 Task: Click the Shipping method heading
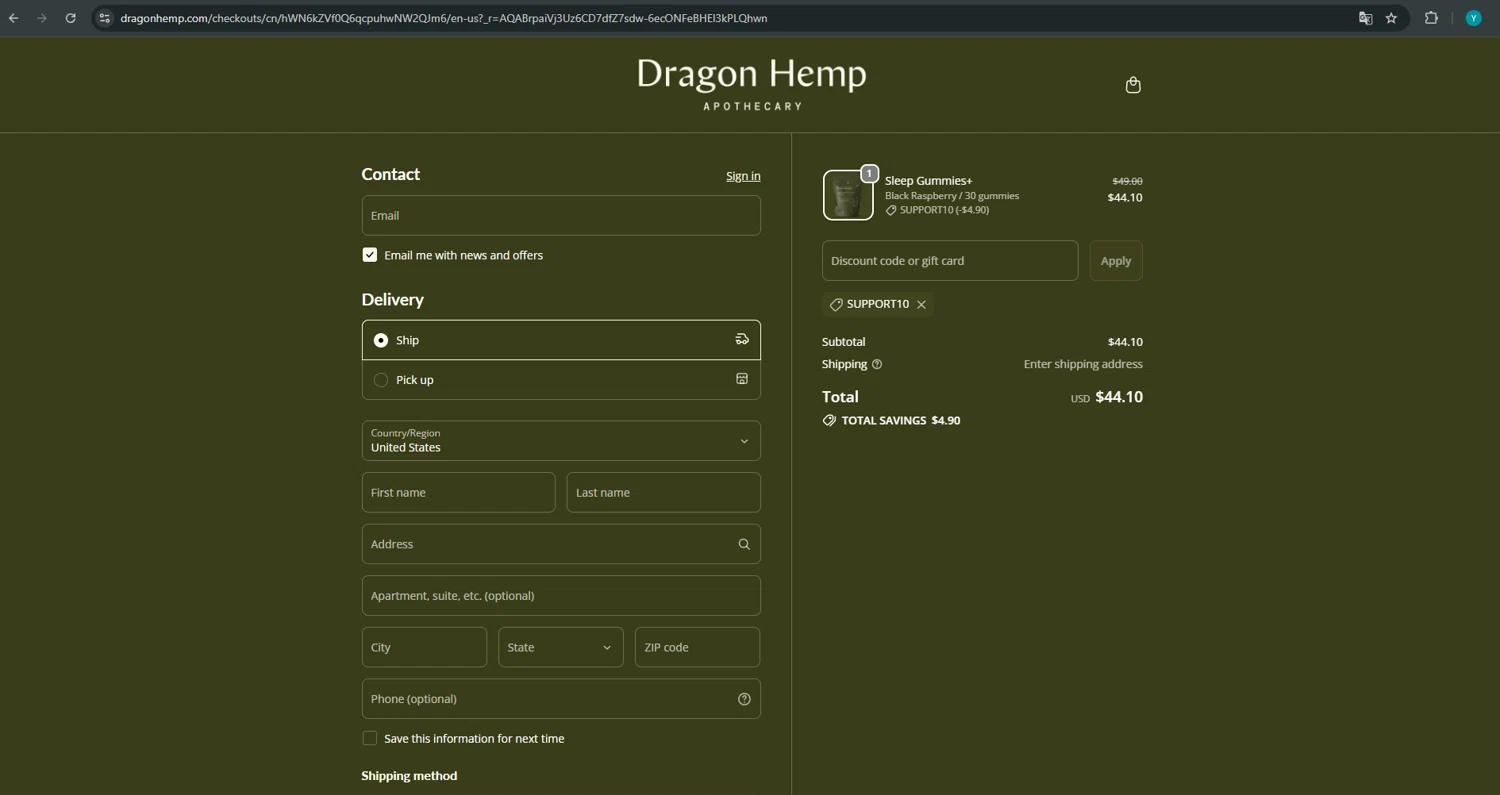[409, 776]
